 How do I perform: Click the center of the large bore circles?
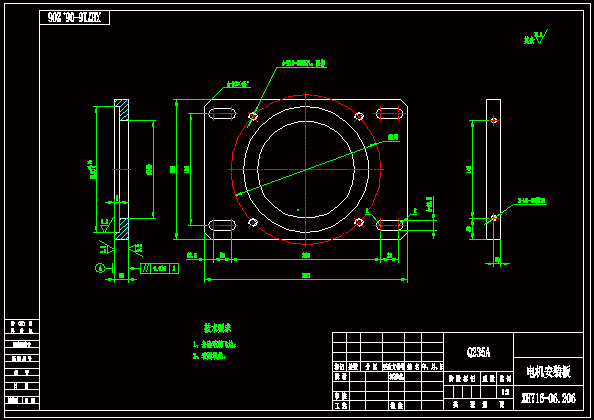306,169
